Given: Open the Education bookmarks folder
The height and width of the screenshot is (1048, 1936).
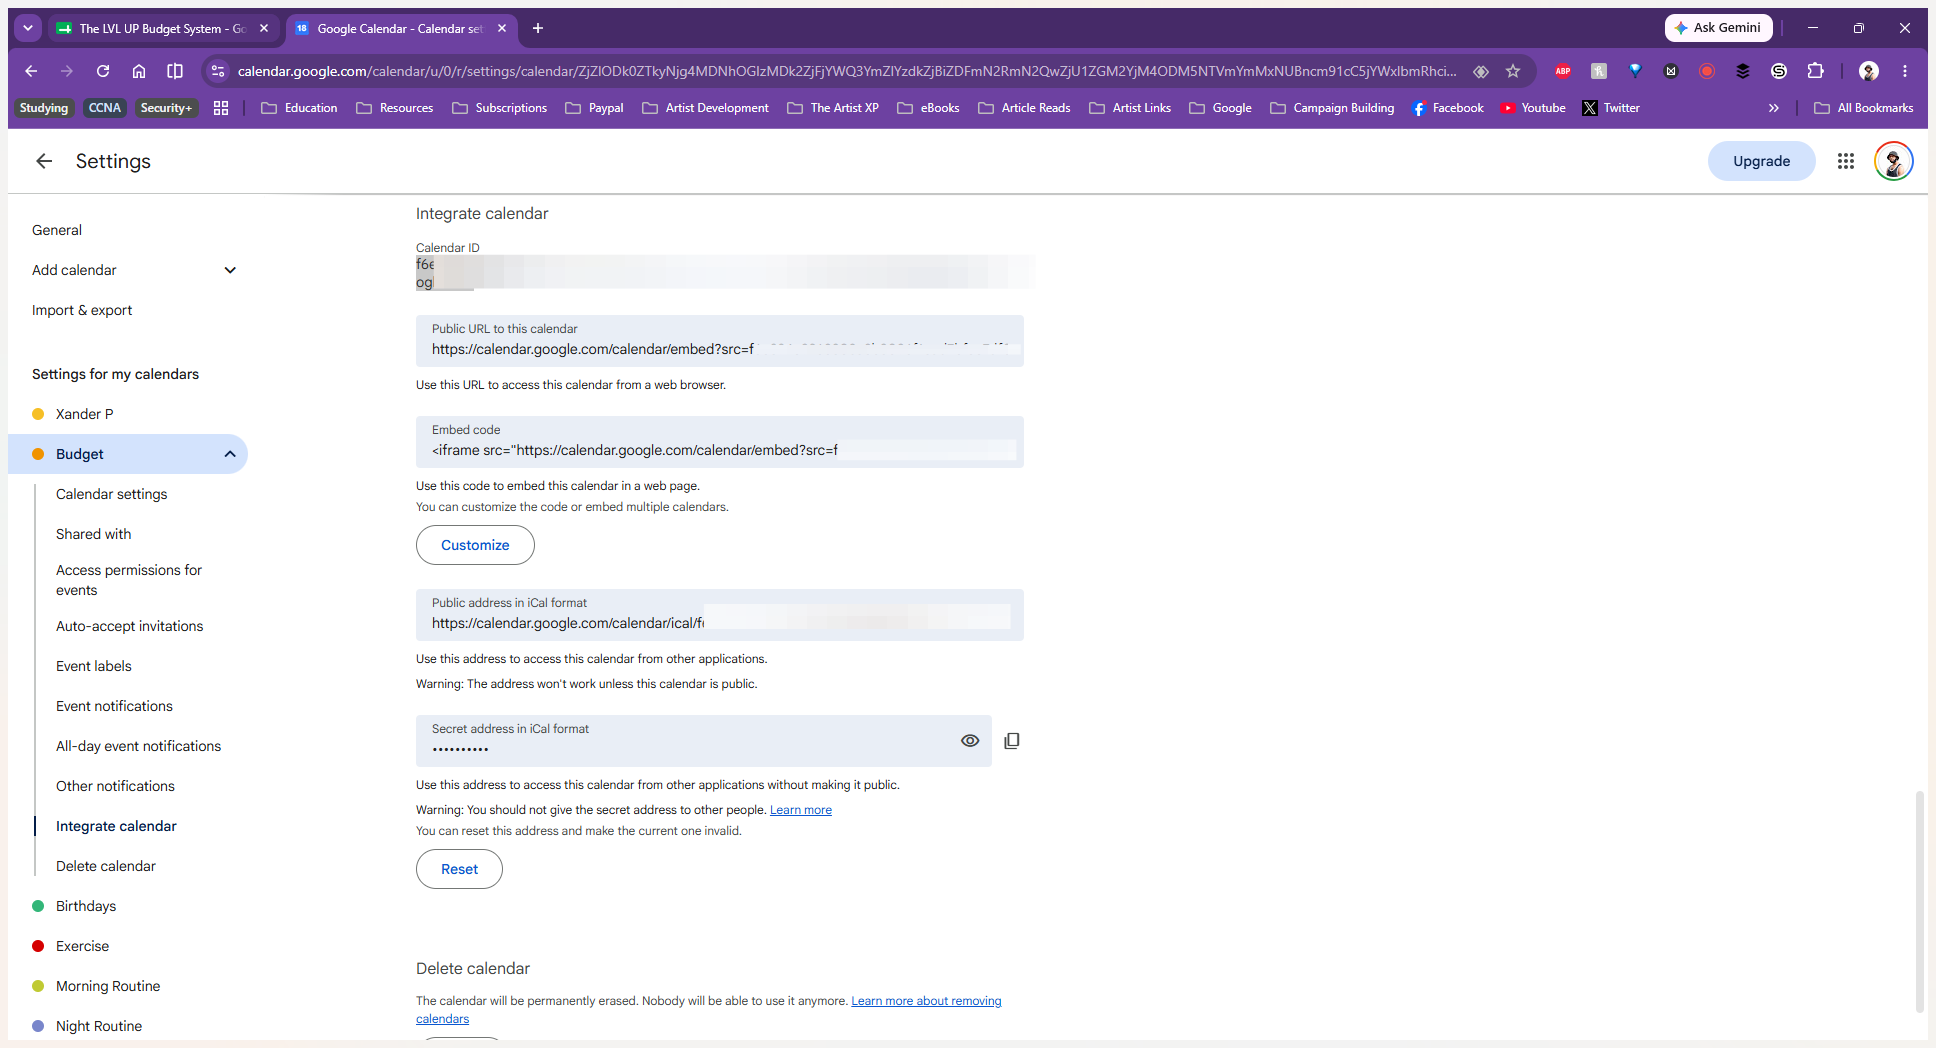Looking at the screenshot, I should click(299, 108).
